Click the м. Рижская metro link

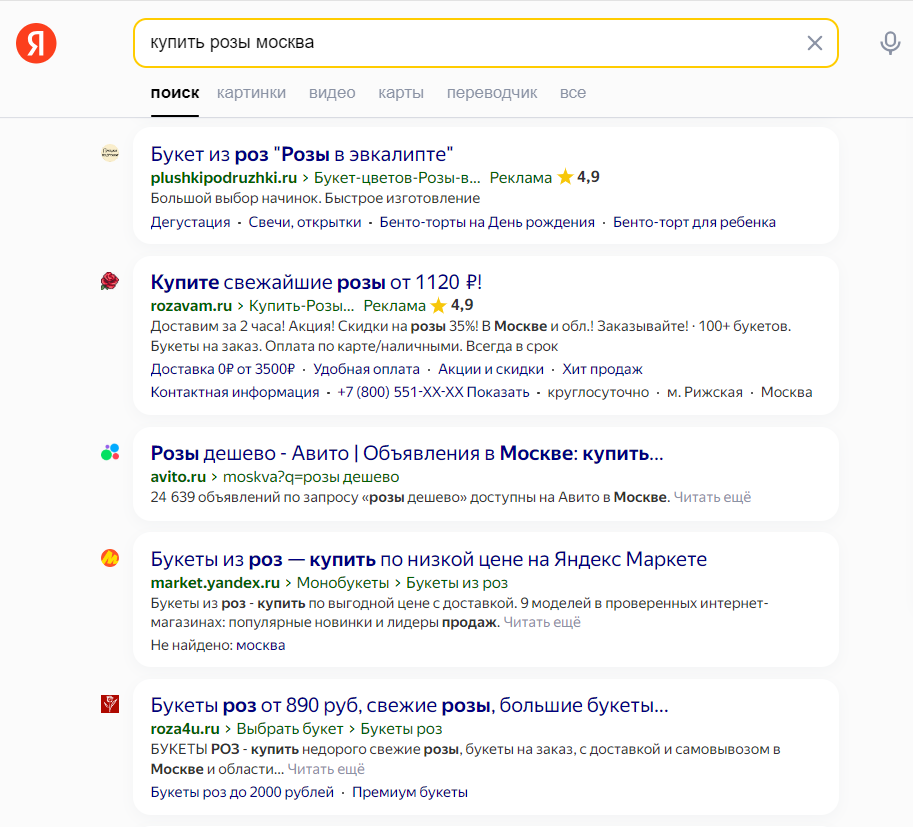(x=705, y=392)
